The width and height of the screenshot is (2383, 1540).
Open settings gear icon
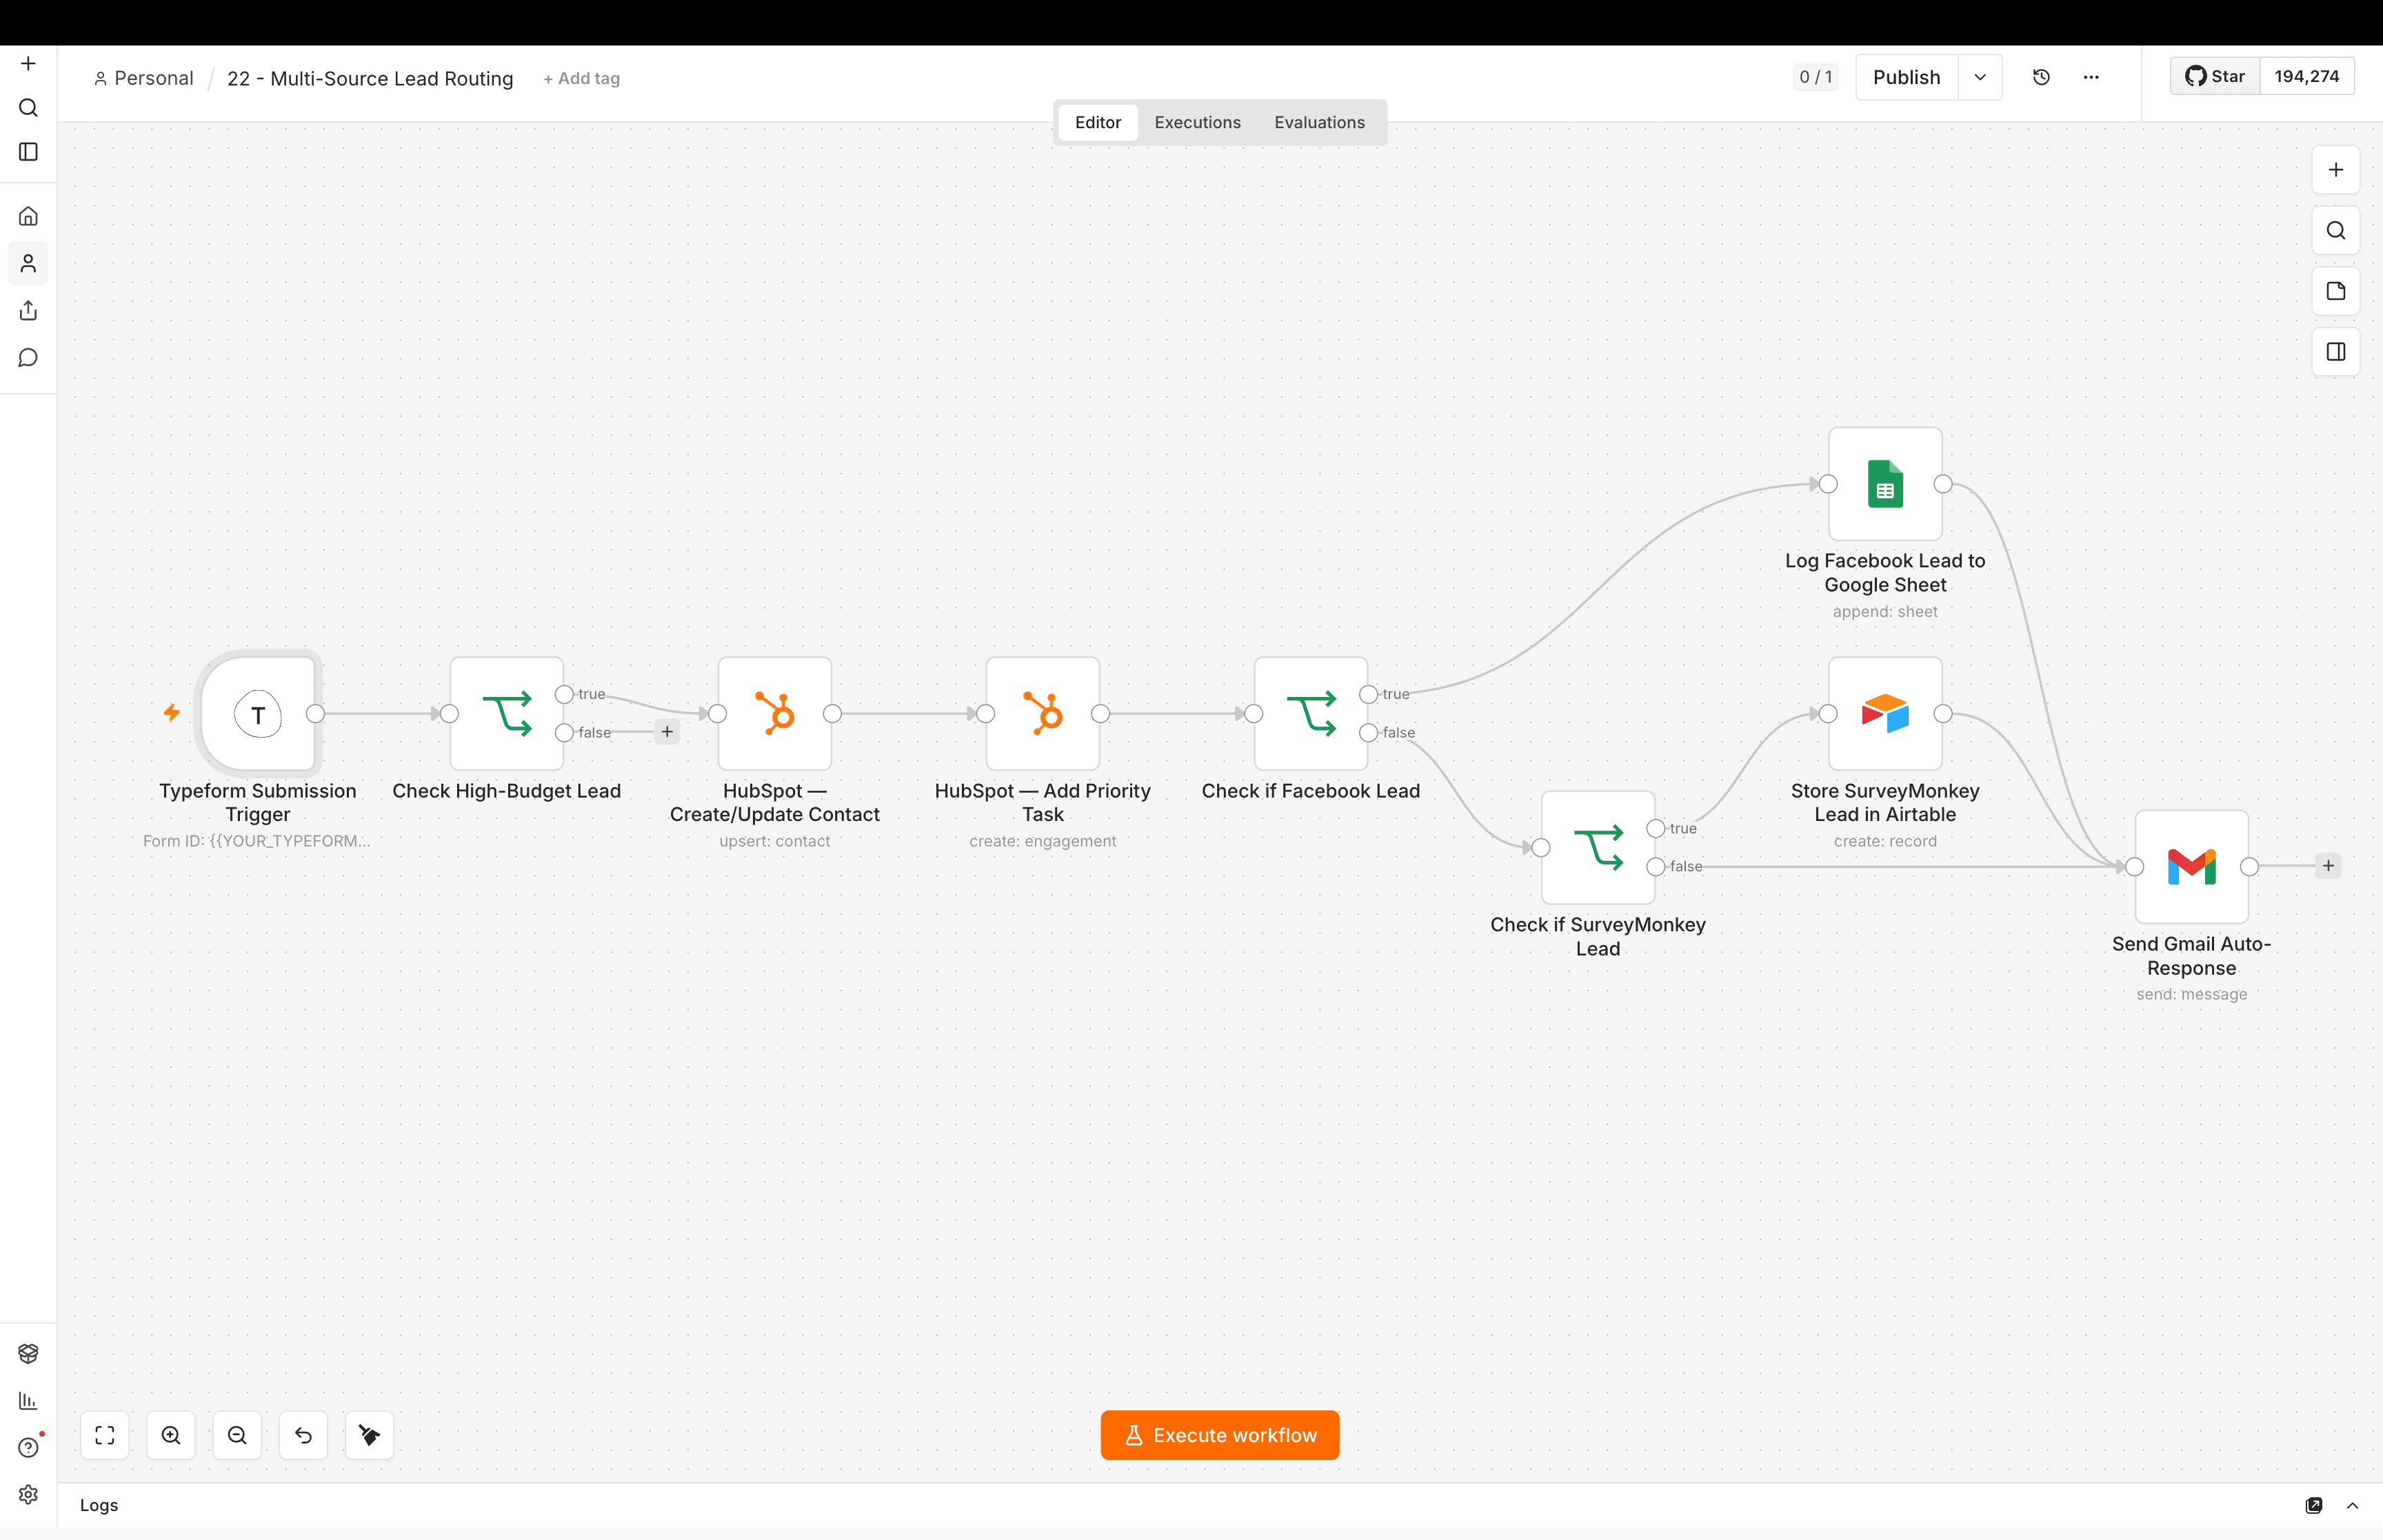point(28,1494)
